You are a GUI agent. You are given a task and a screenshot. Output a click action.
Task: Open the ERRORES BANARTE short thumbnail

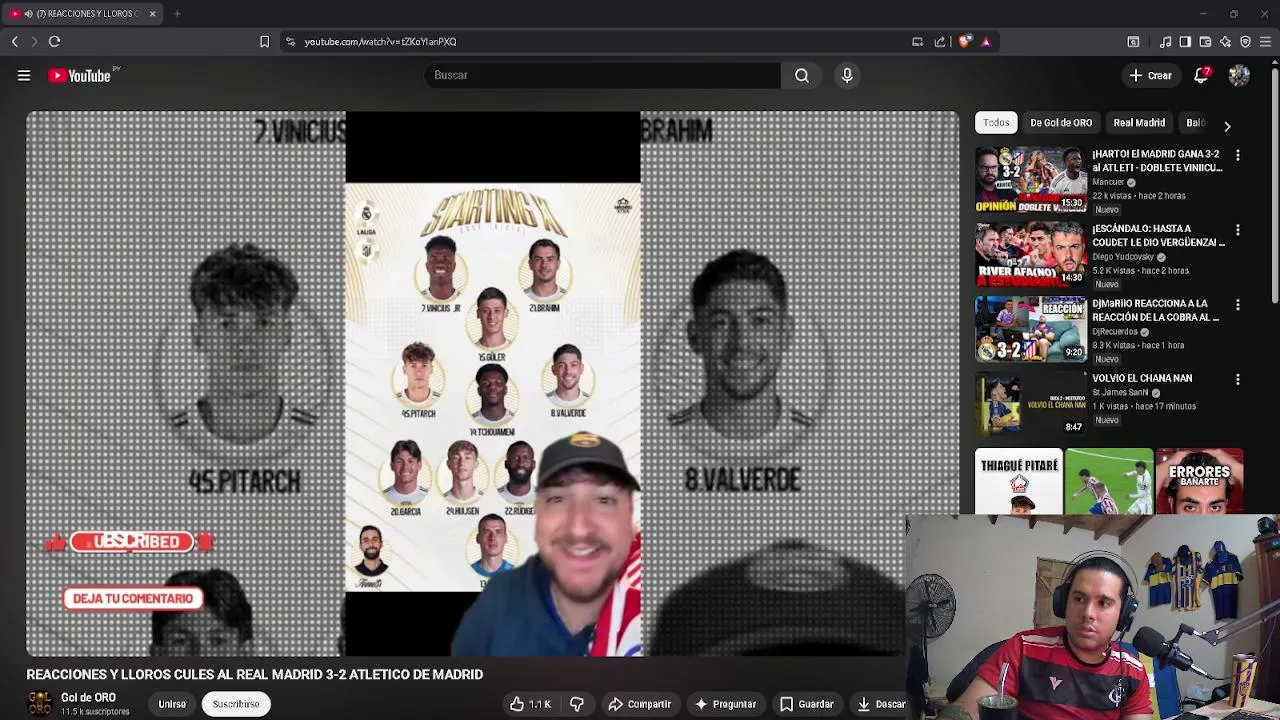1199,481
